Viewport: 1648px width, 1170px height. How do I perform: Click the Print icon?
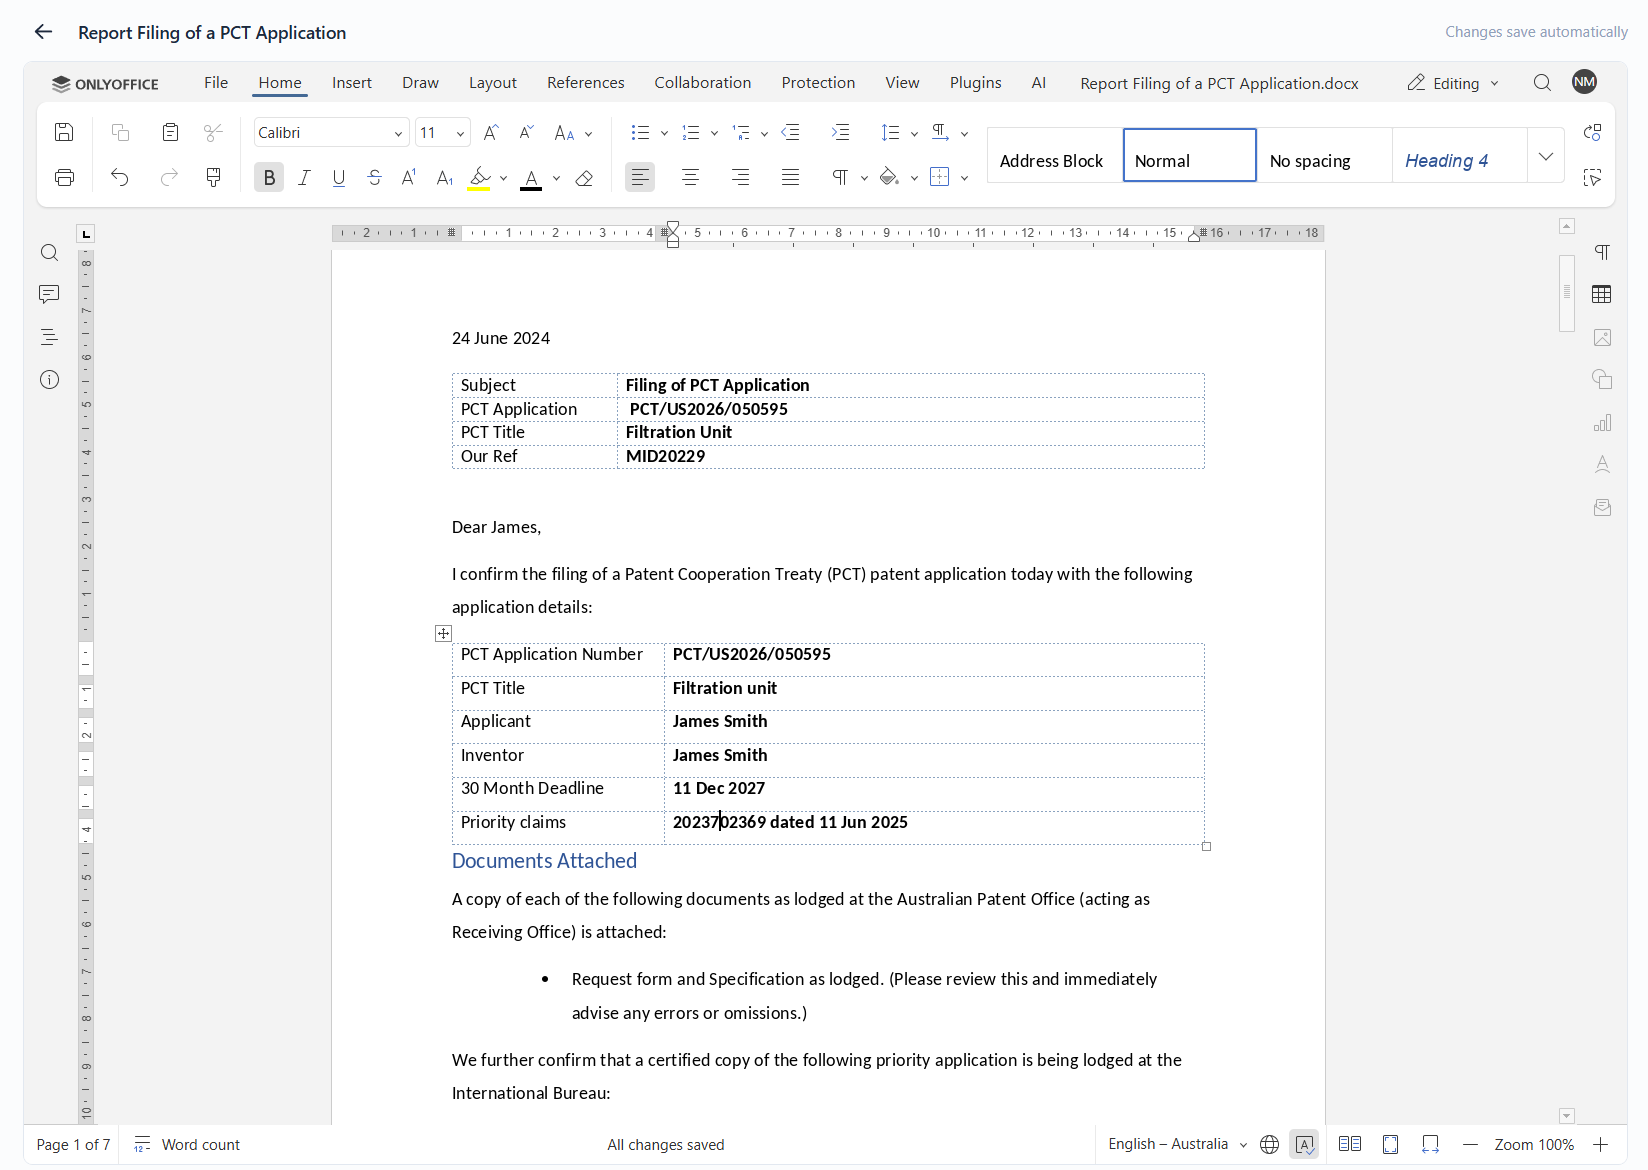coord(64,177)
